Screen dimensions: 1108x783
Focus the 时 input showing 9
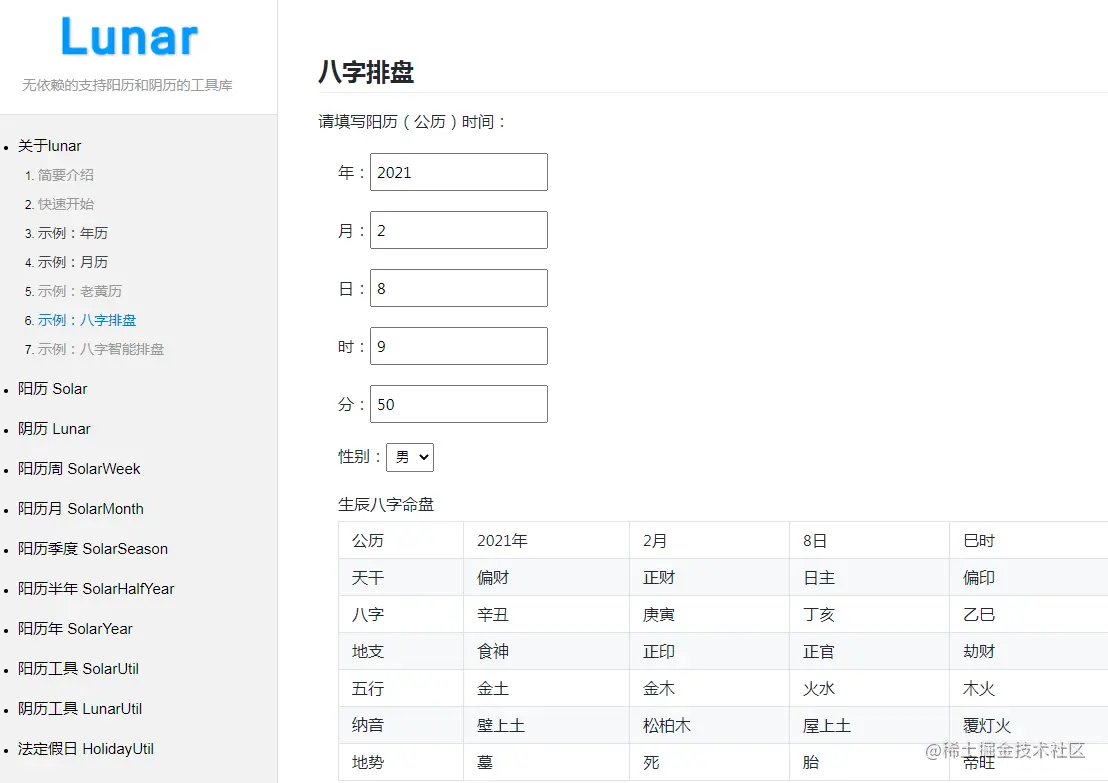pyautogui.click(x=459, y=346)
